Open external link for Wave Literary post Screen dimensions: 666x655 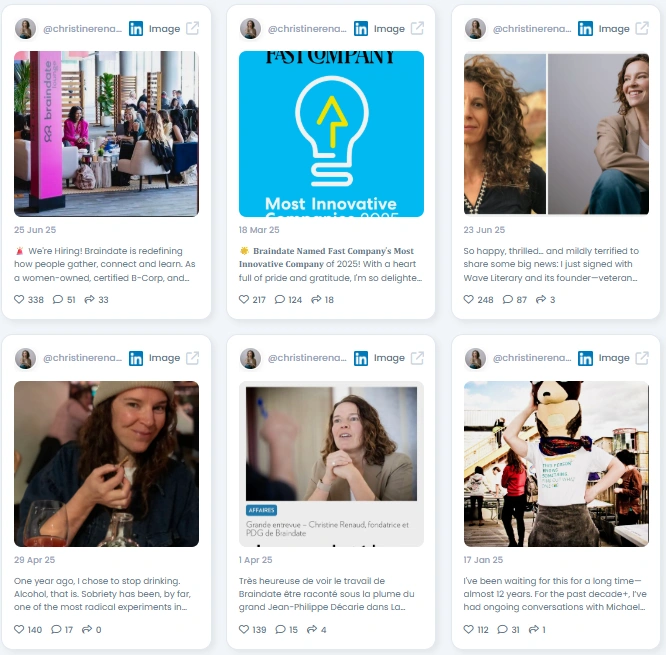pyautogui.click(x=642, y=28)
